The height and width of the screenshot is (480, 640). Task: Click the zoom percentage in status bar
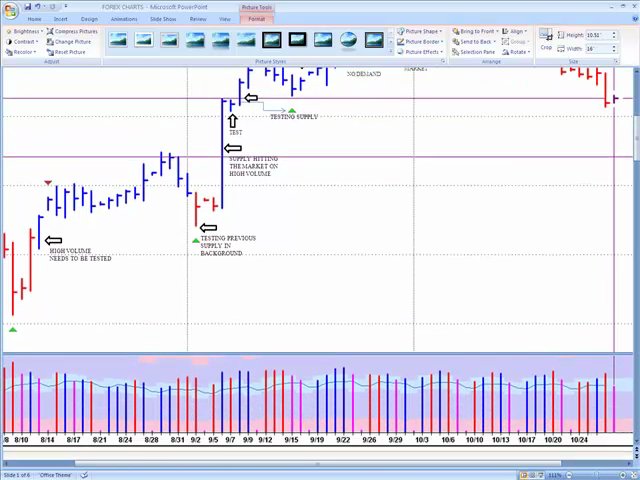pos(555,475)
